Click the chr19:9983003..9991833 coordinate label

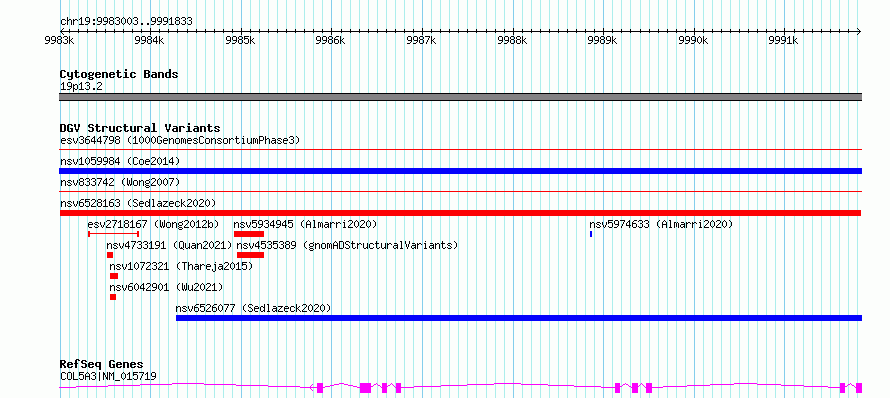[126, 22]
